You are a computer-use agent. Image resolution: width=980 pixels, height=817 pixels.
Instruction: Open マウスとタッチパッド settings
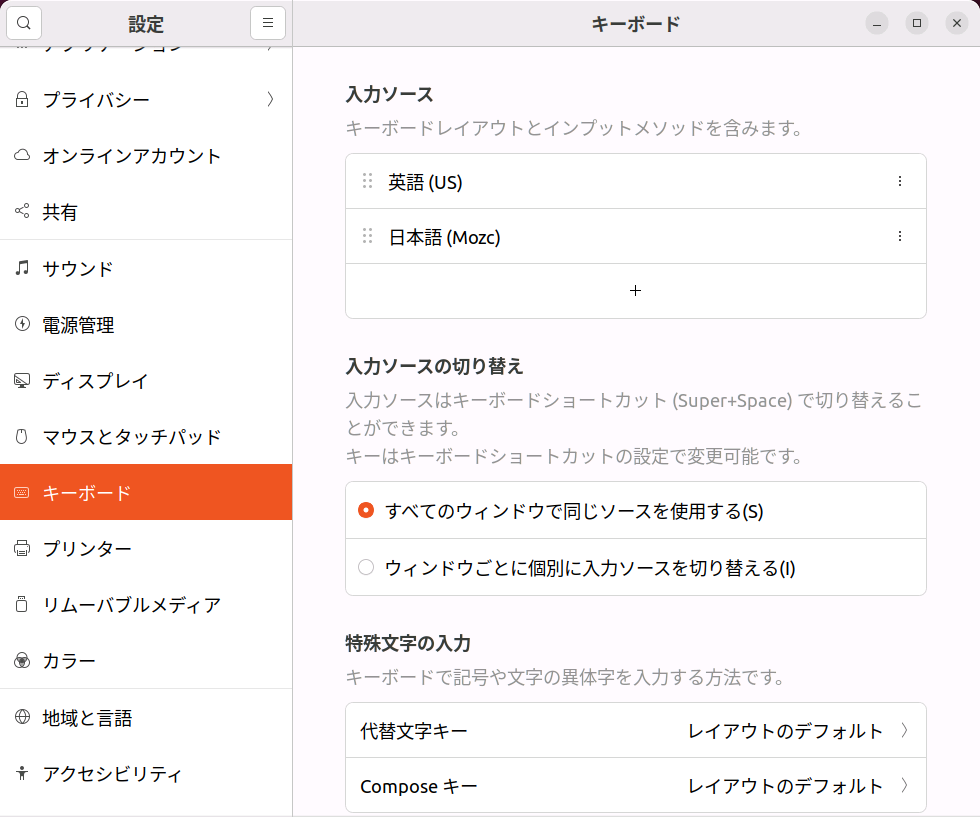pyautogui.click(x=146, y=436)
